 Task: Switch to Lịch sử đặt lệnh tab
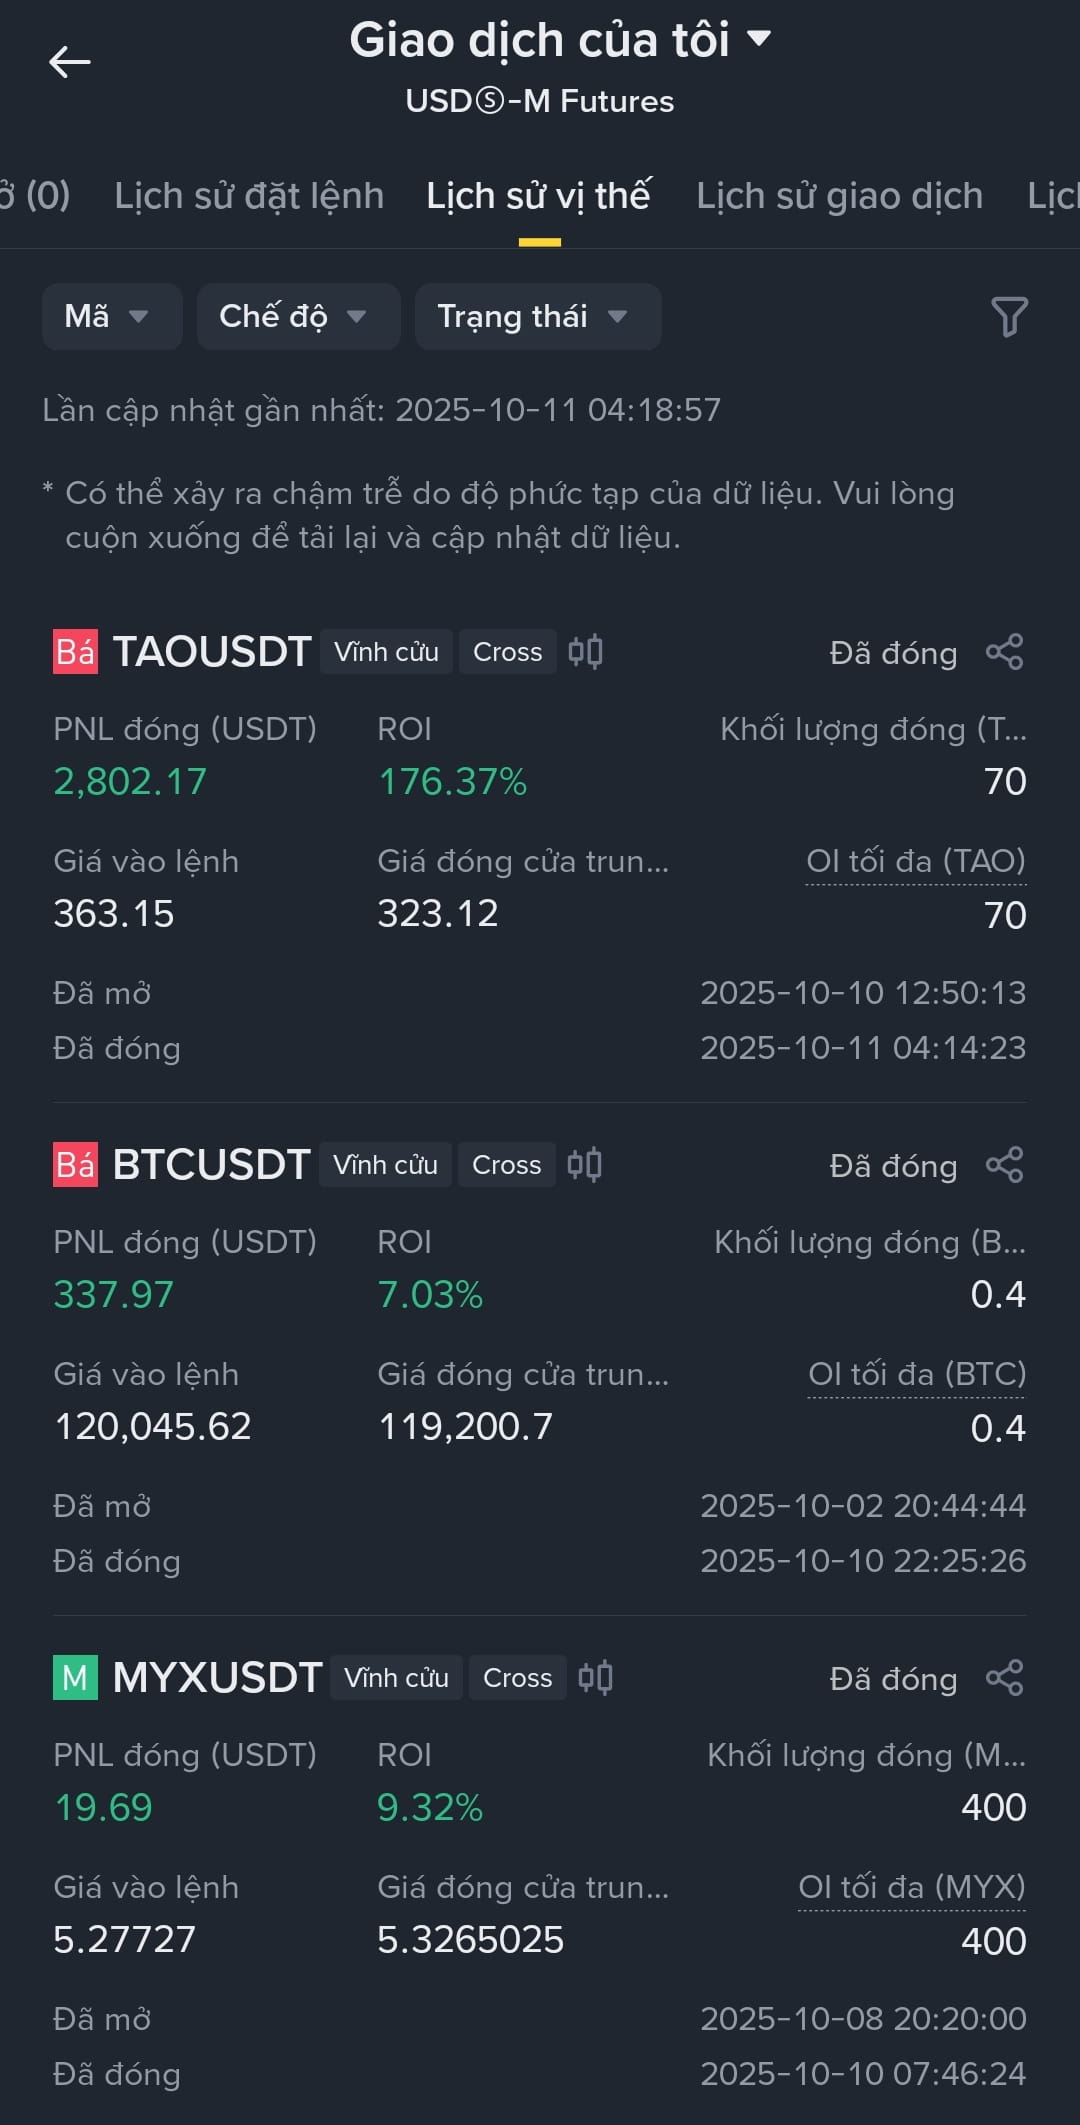click(x=249, y=196)
